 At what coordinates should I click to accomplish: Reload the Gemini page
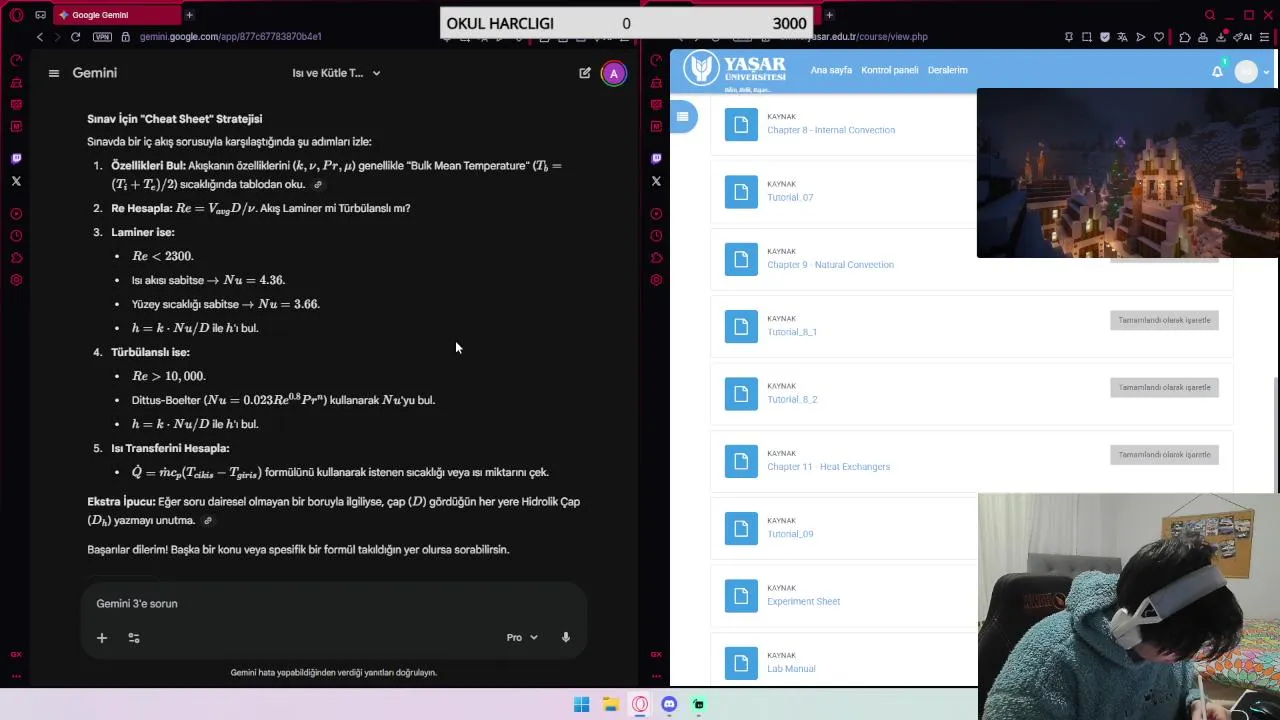point(75,37)
